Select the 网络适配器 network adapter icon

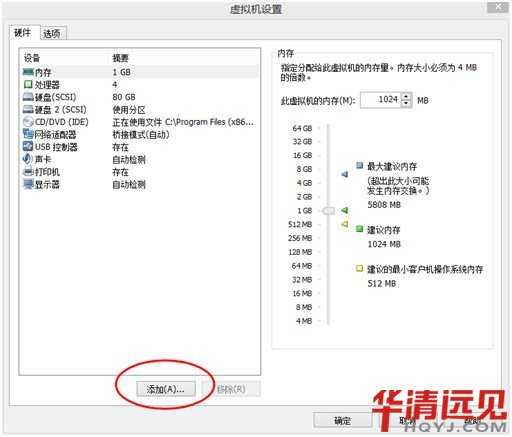pyautogui.click(x=28, y=134)
